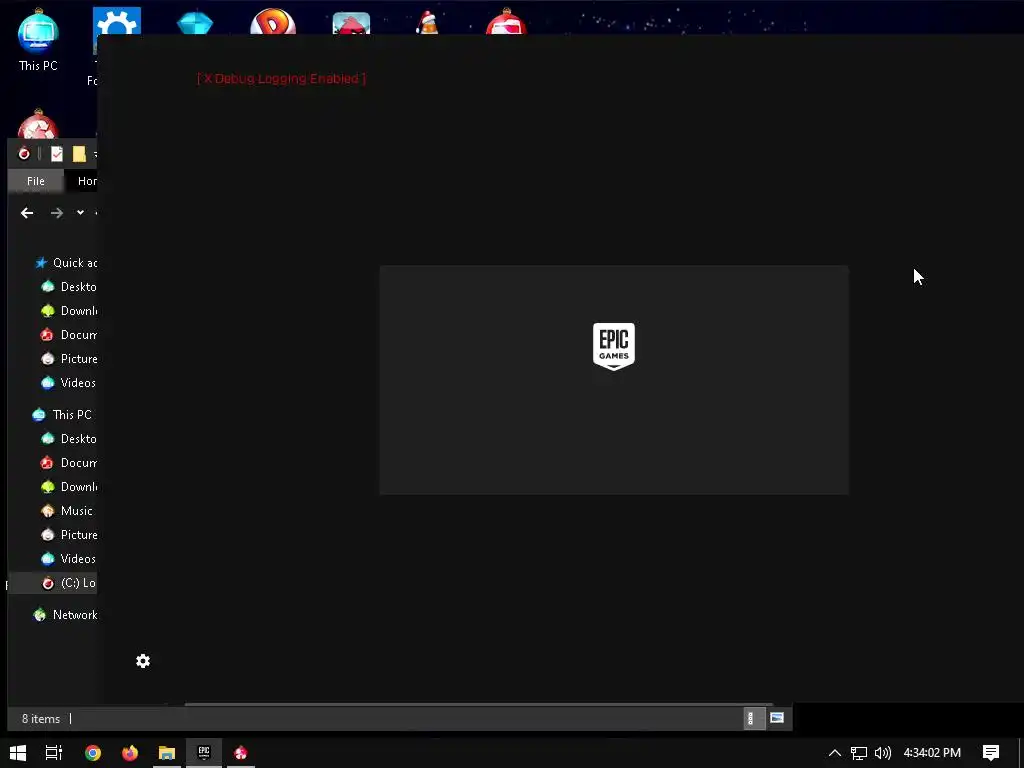Open the Action Center notifications
This screenshot has width=1024, height=768.
(x=991, y=753)
